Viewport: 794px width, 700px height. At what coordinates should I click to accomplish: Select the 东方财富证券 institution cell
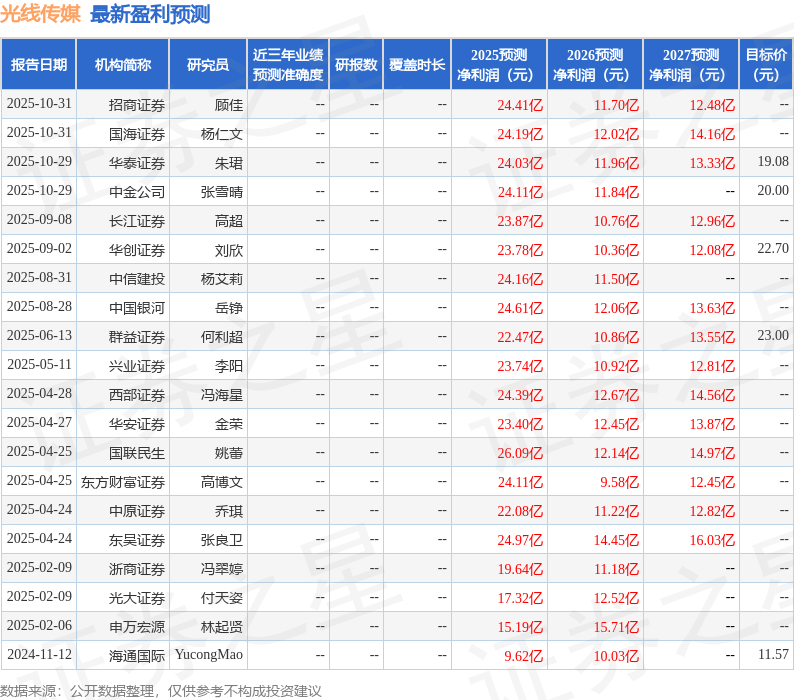point(123,482)
